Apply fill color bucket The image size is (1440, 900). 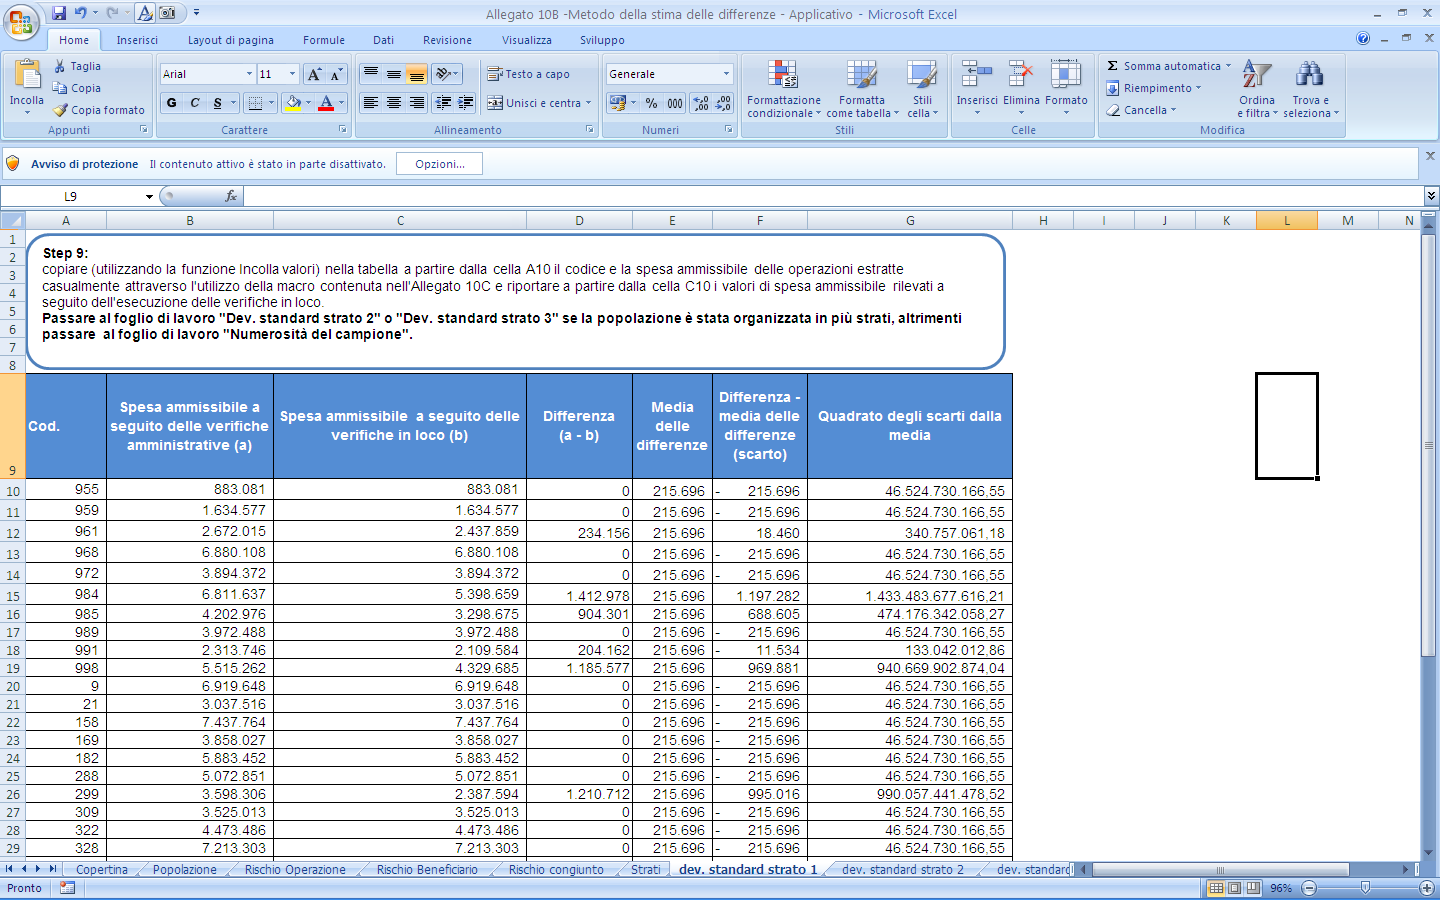(x=293, y=103)
